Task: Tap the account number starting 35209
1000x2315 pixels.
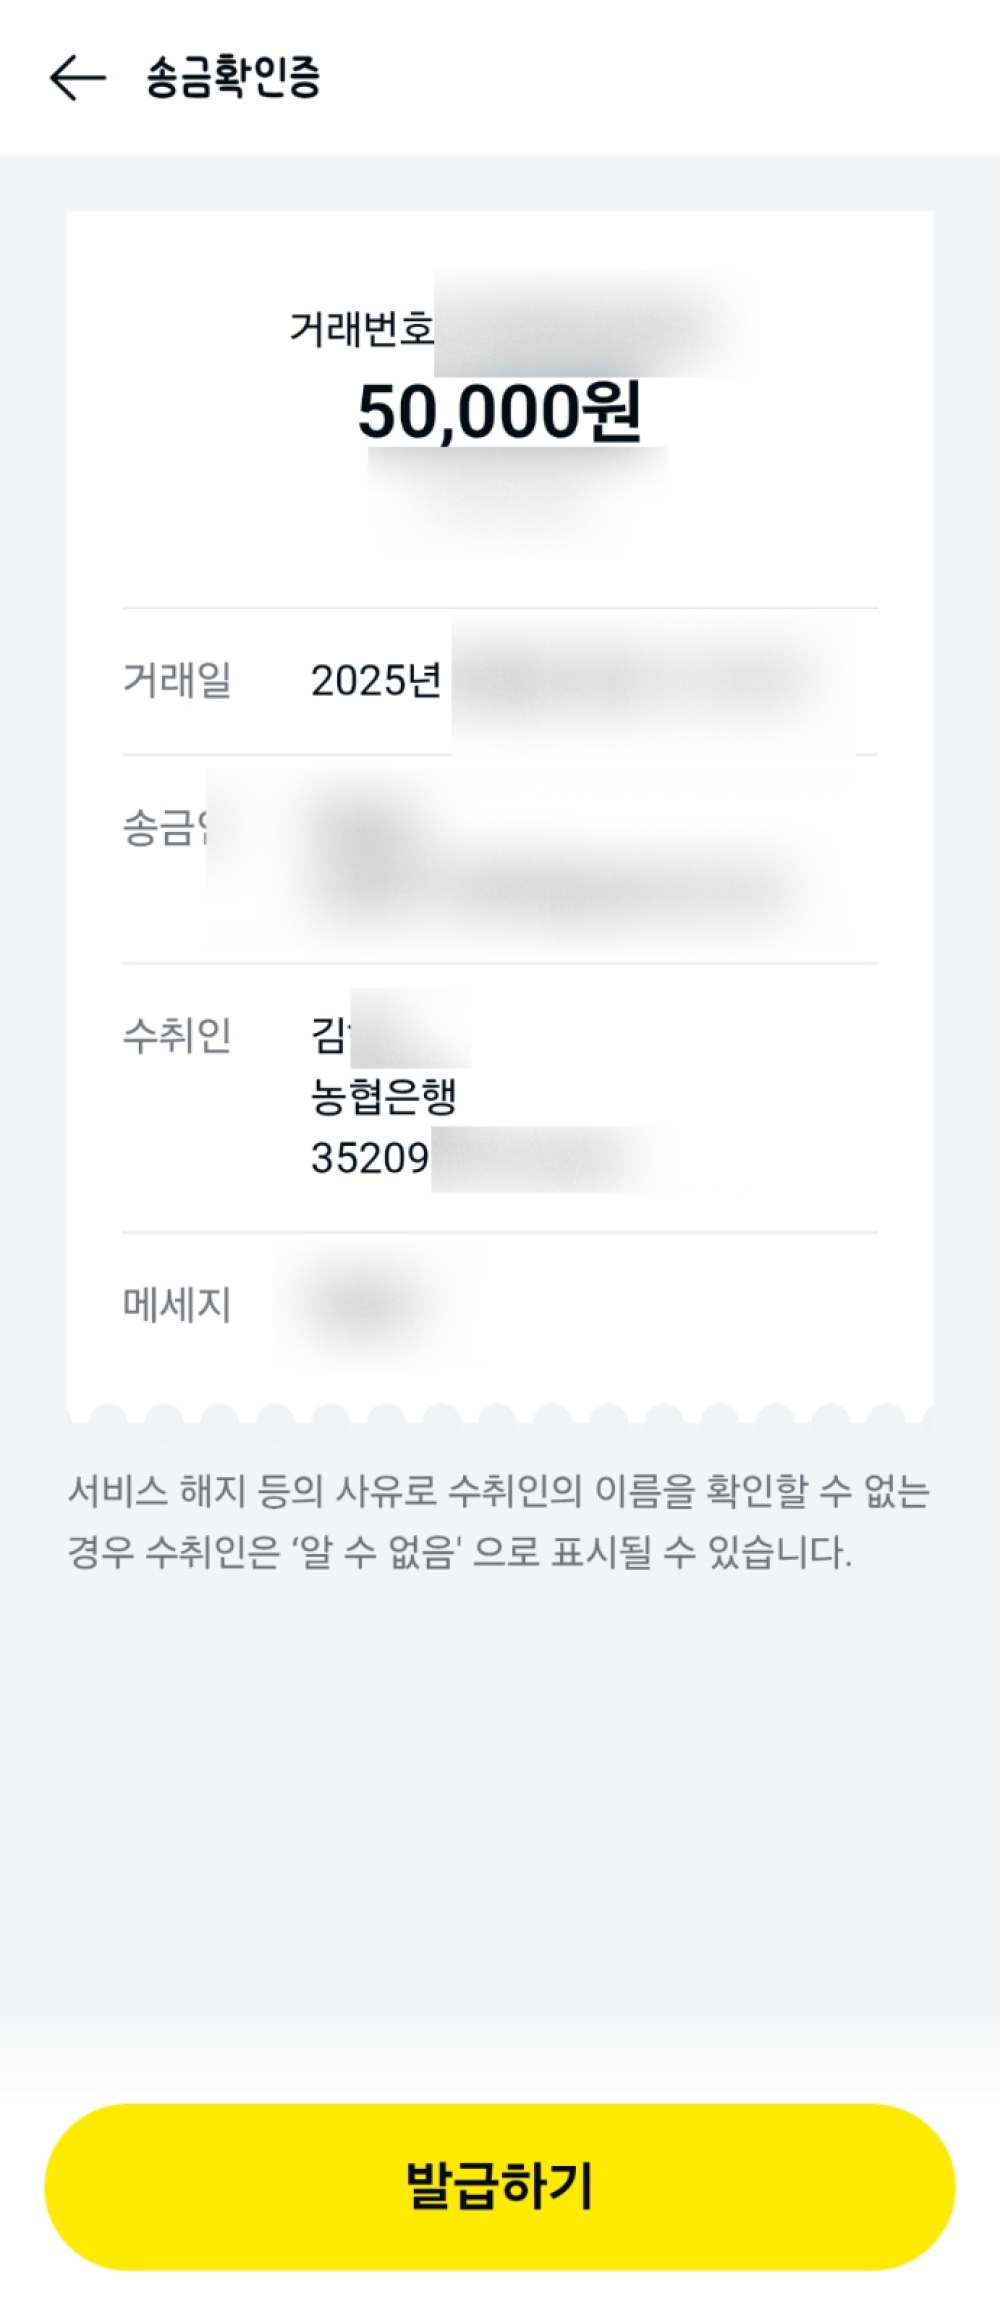Action: coord(488,1158)
